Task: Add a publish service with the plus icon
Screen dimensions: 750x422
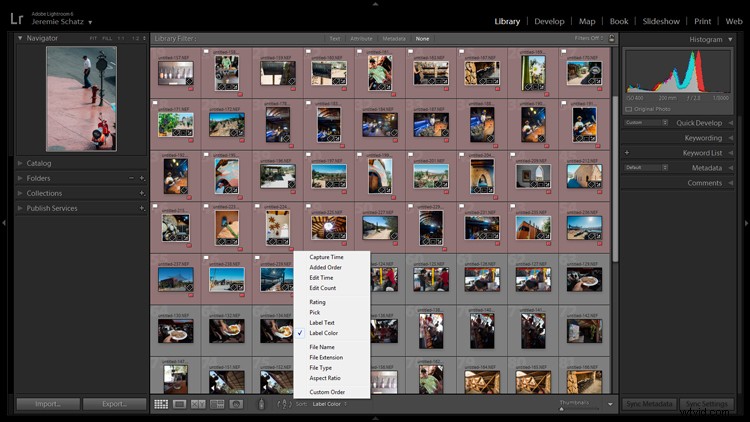Action: tap(142, 209)
